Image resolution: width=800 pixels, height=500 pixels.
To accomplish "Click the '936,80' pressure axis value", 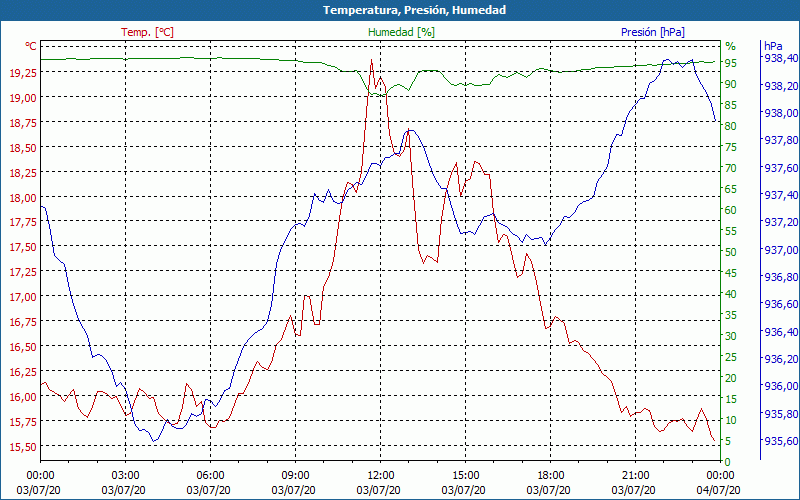I will point(781,277).
